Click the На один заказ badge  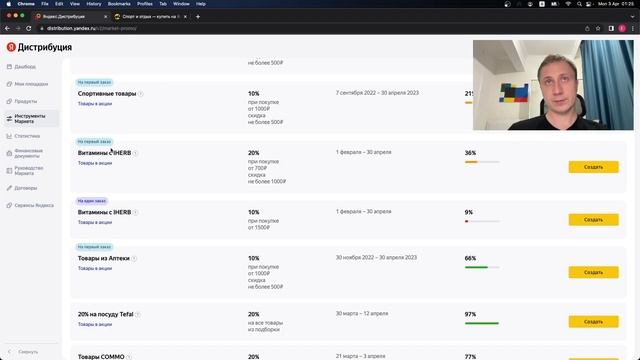coord(91,201)
